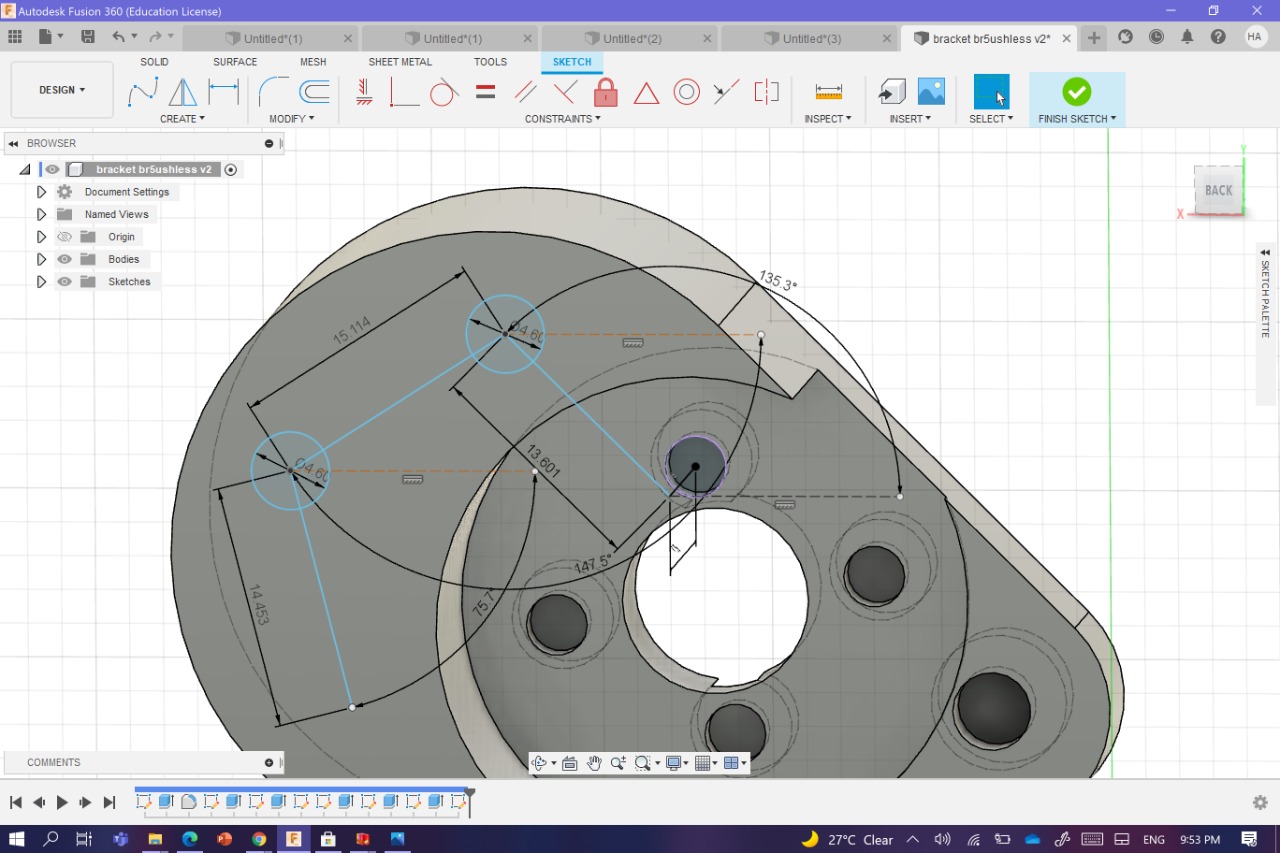Open the Measure inspect tool
Image resolution: width=1280 pixels, height=853 pixels.
(828, 92)
